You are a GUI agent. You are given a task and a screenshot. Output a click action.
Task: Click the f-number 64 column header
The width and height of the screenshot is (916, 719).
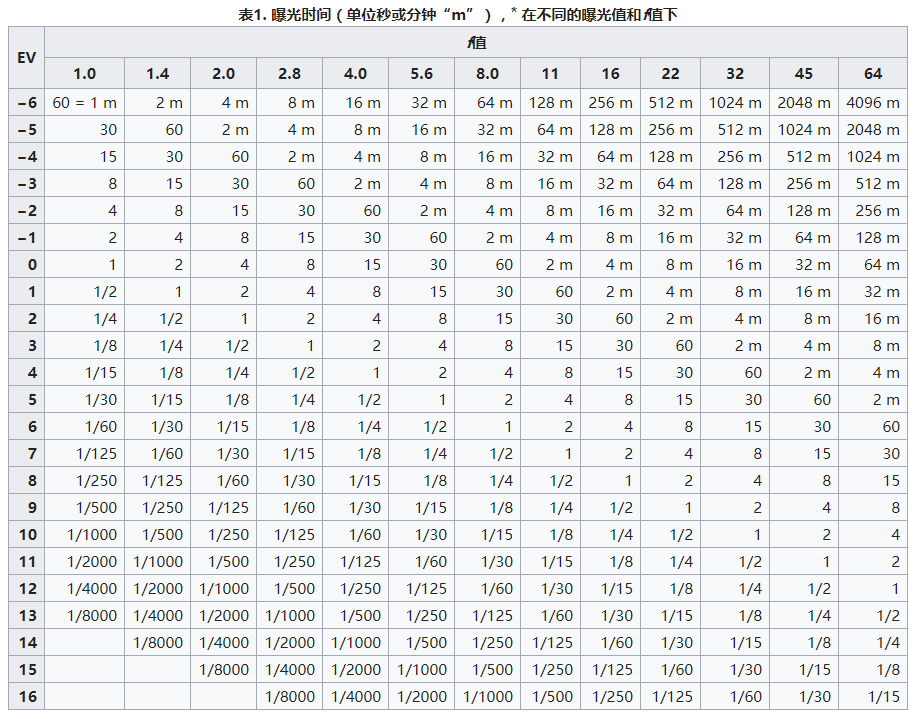873,74
